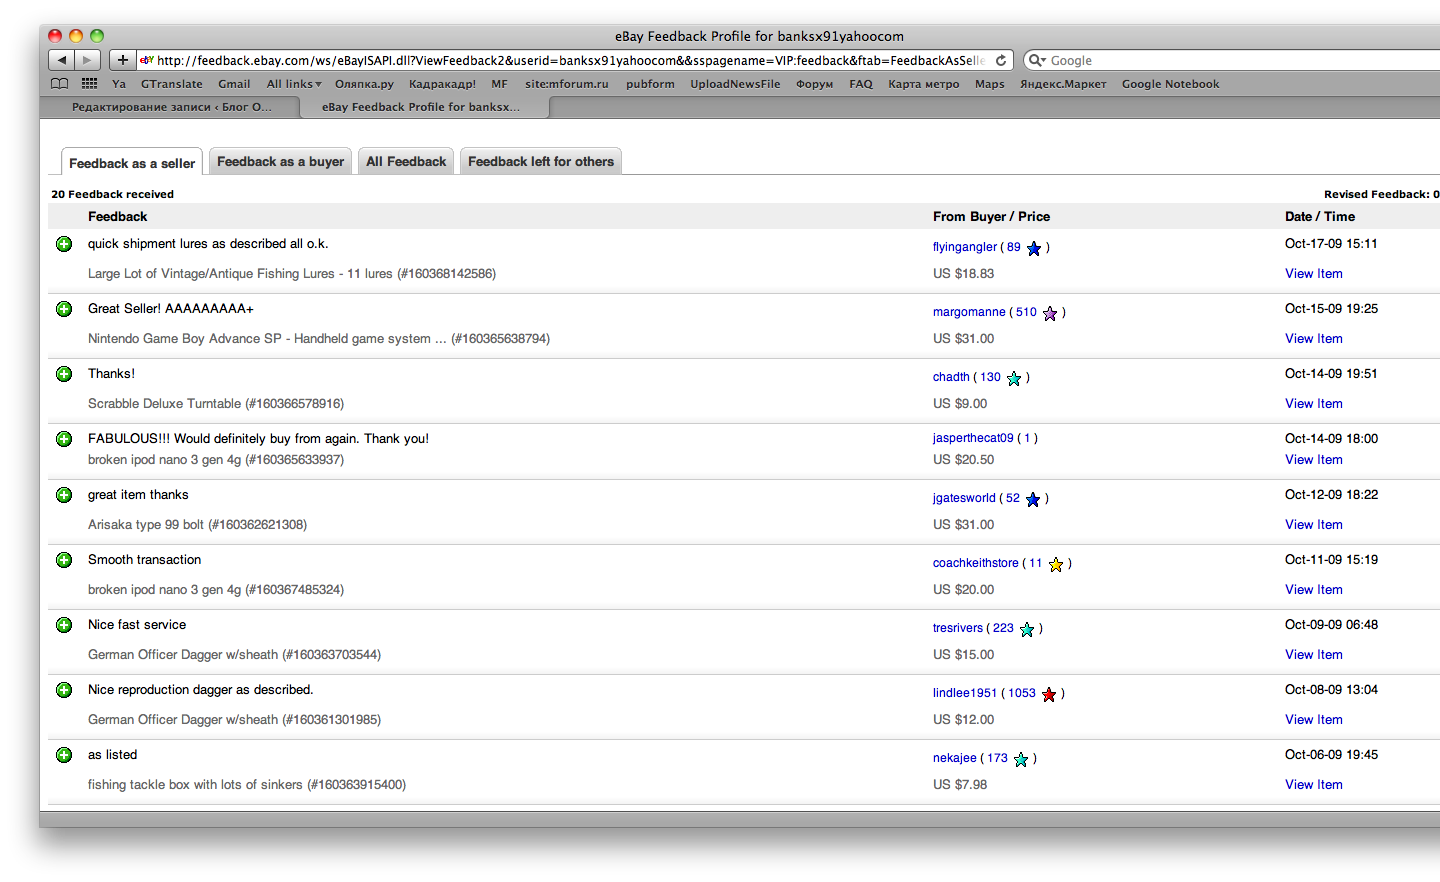The image size is (1440, 882).
Task: Click the positive feedback icon beside 'Thanks!'
Action: [x=64, y=374]
